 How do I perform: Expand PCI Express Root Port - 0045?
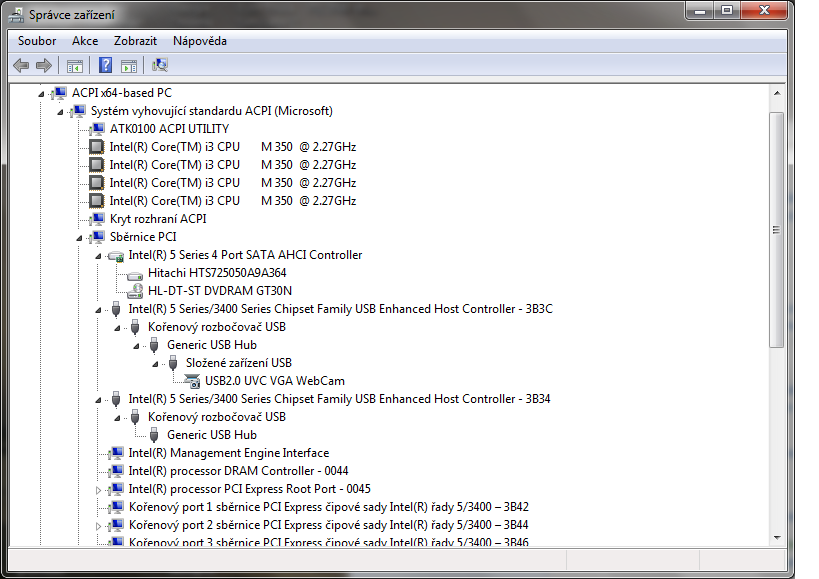98,490
